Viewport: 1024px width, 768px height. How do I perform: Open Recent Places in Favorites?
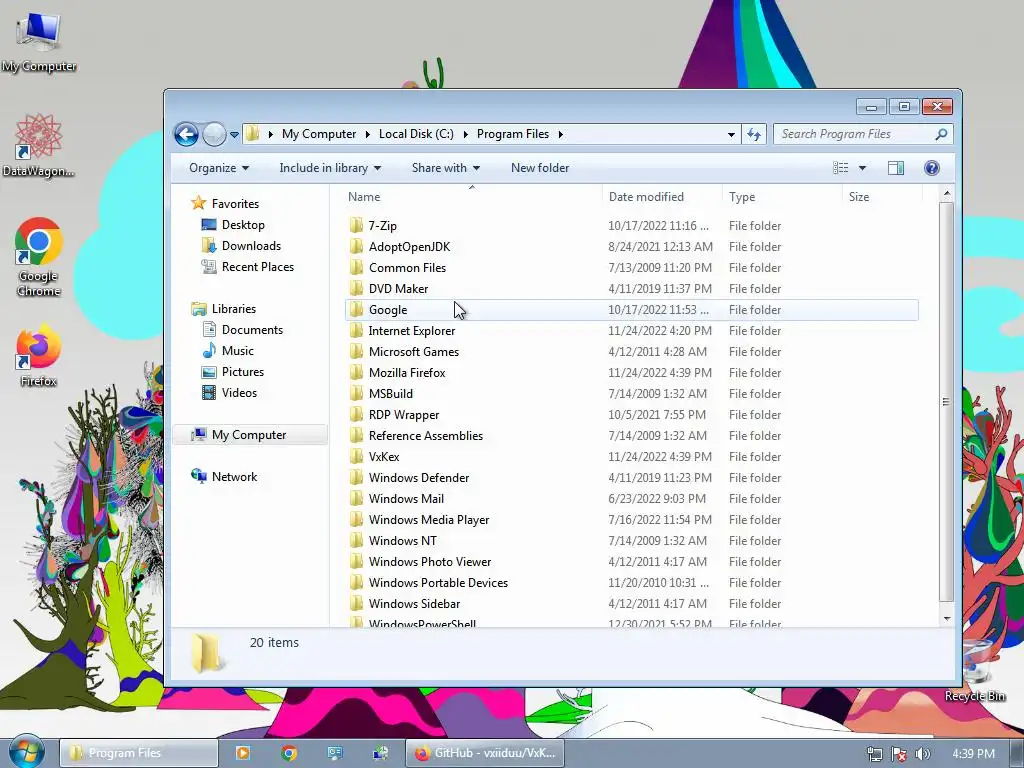click(x=257, y=266)
